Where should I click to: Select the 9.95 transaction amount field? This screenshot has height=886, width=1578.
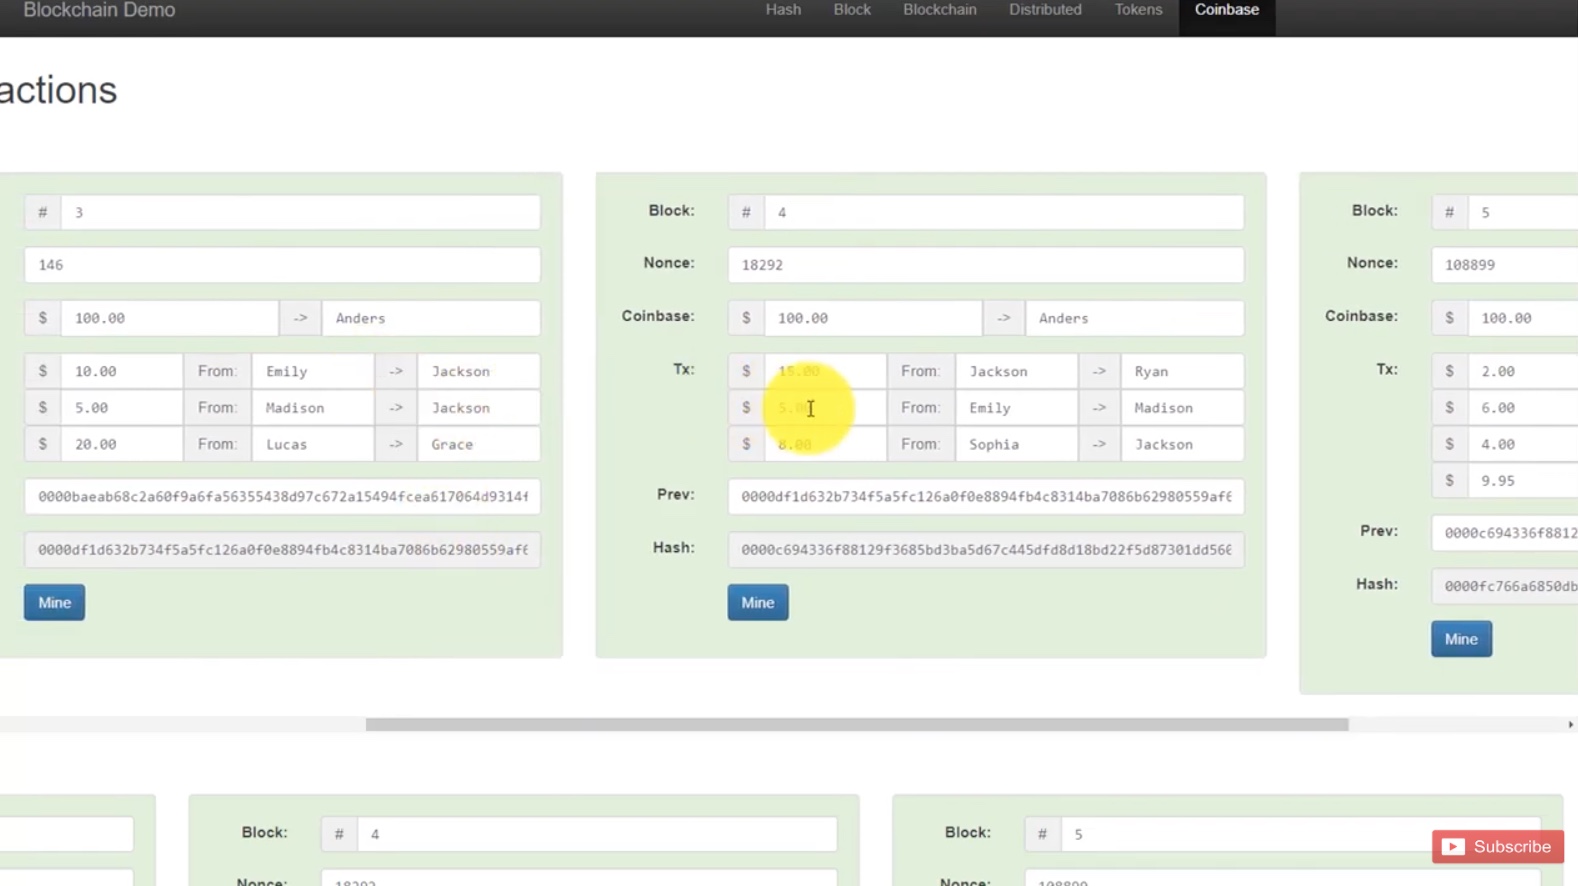pos(1522,481)
